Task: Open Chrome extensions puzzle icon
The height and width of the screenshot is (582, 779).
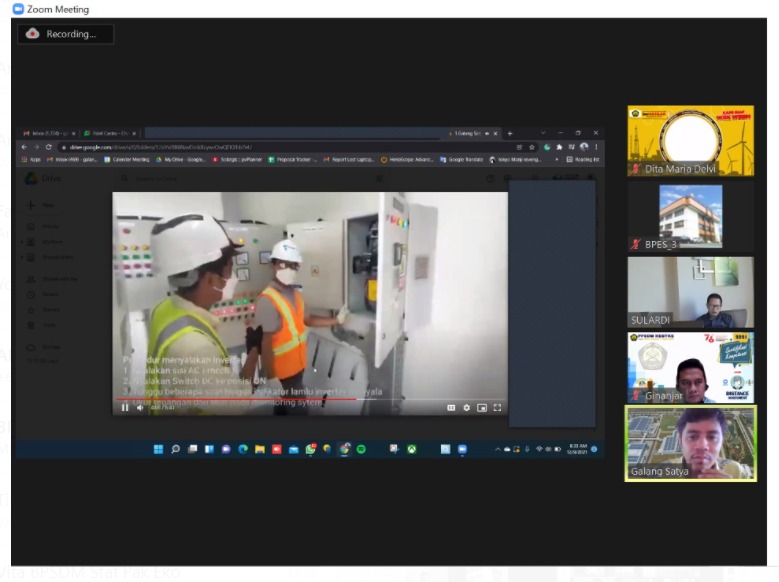Action: point(559,147)
